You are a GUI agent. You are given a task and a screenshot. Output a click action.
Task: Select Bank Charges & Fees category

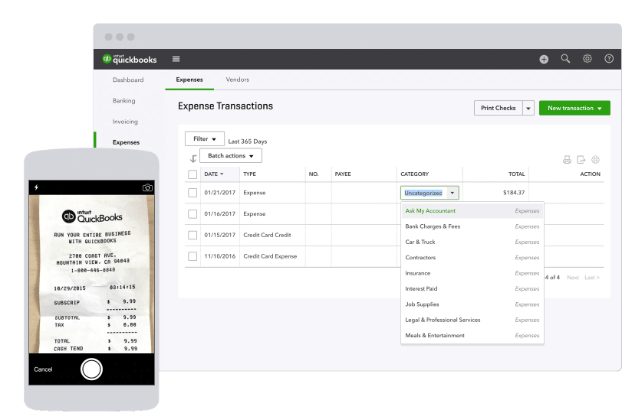pos(472,226)
